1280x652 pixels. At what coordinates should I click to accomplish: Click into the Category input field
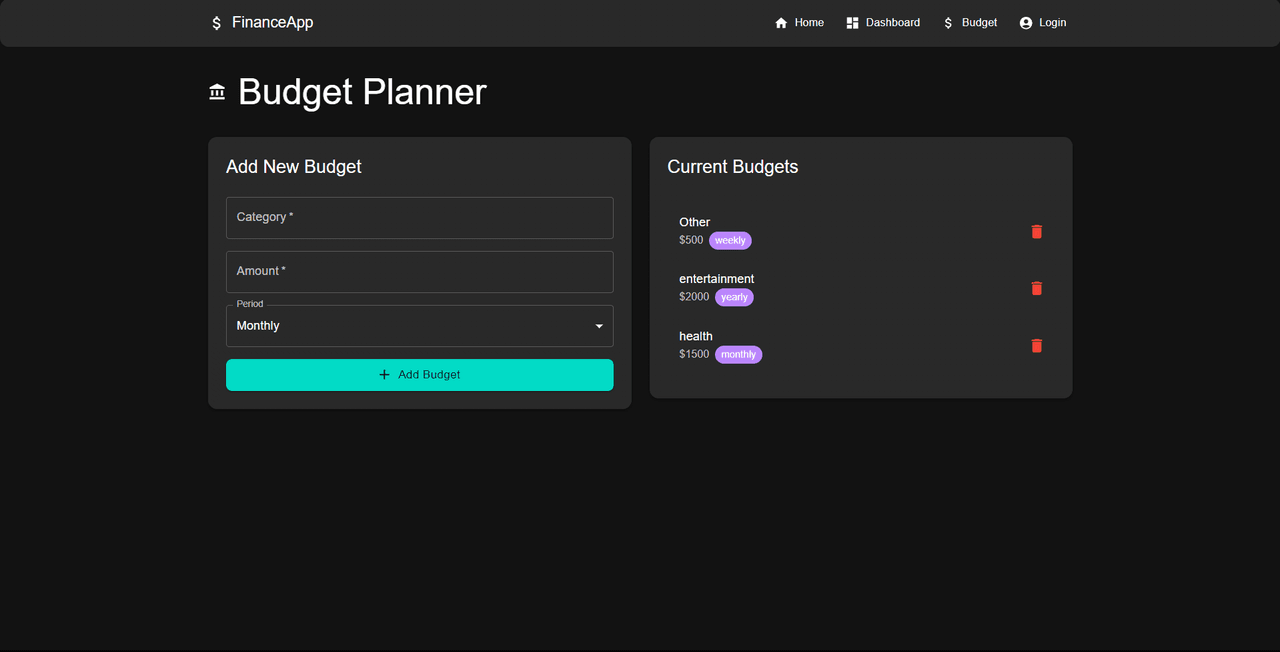pos(419,218)
